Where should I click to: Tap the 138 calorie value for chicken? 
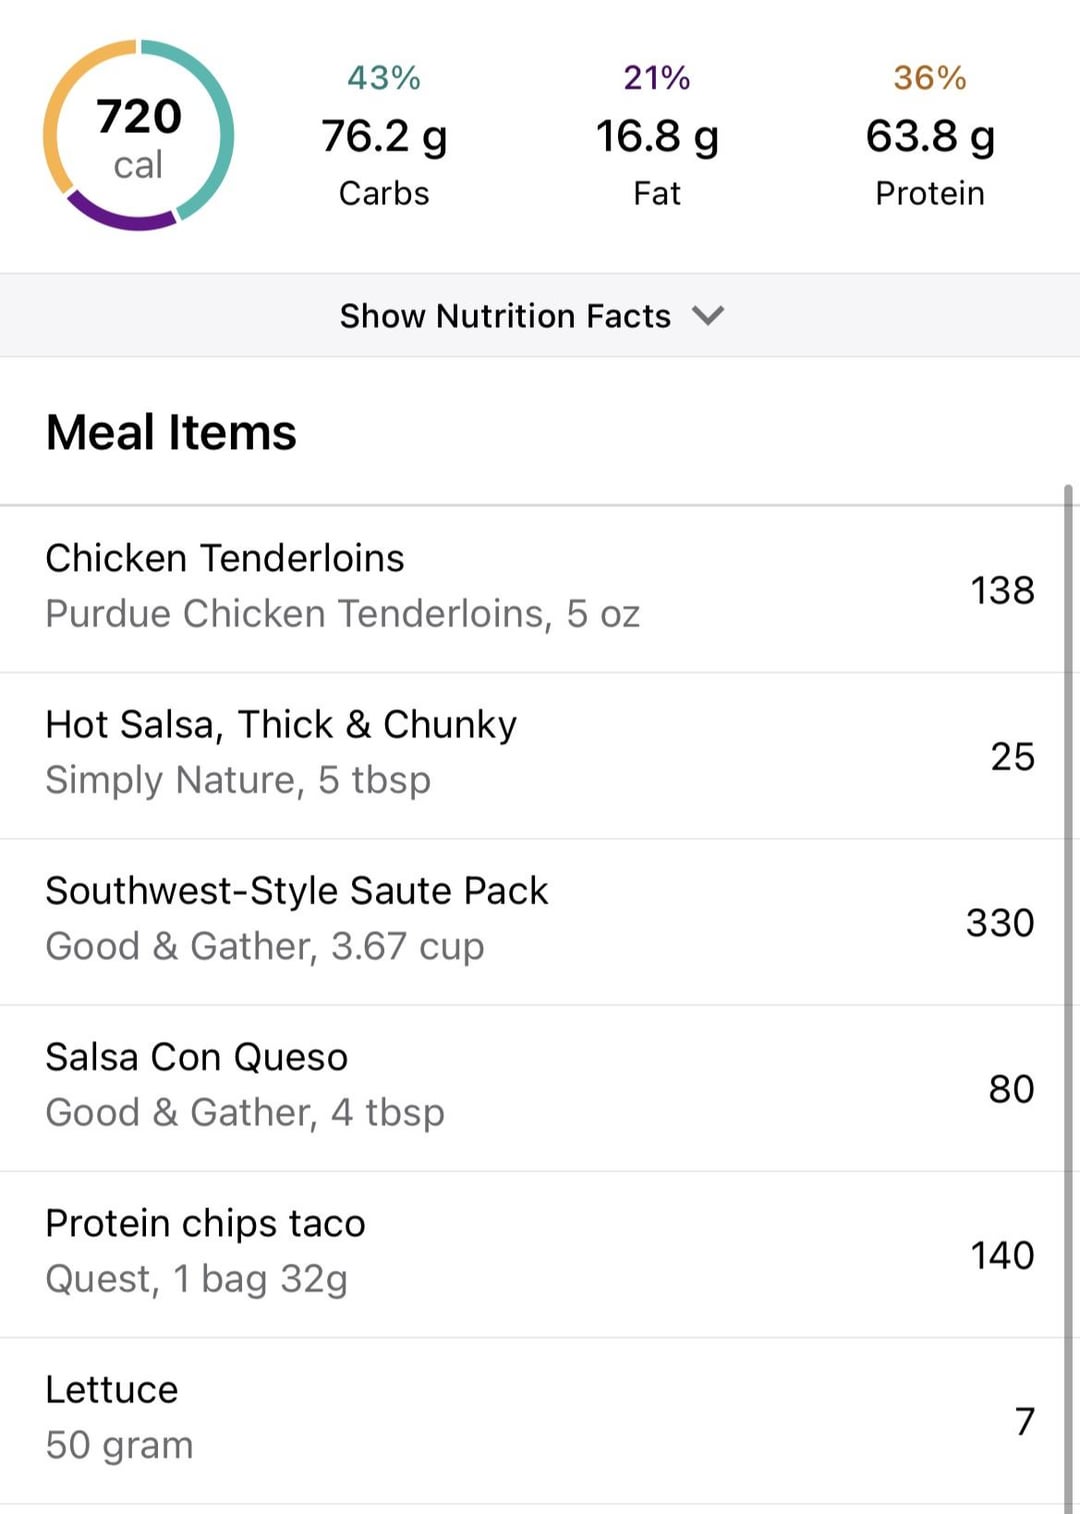(1002, 590)
